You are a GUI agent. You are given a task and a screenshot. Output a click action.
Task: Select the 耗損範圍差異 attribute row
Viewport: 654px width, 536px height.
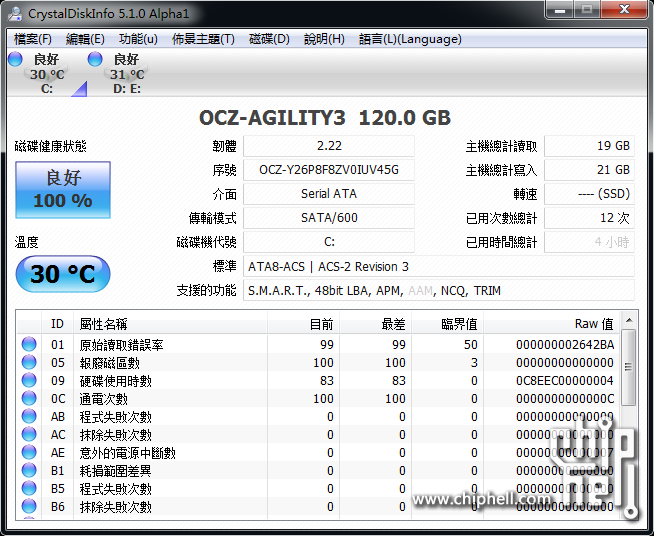pos(319,471)
